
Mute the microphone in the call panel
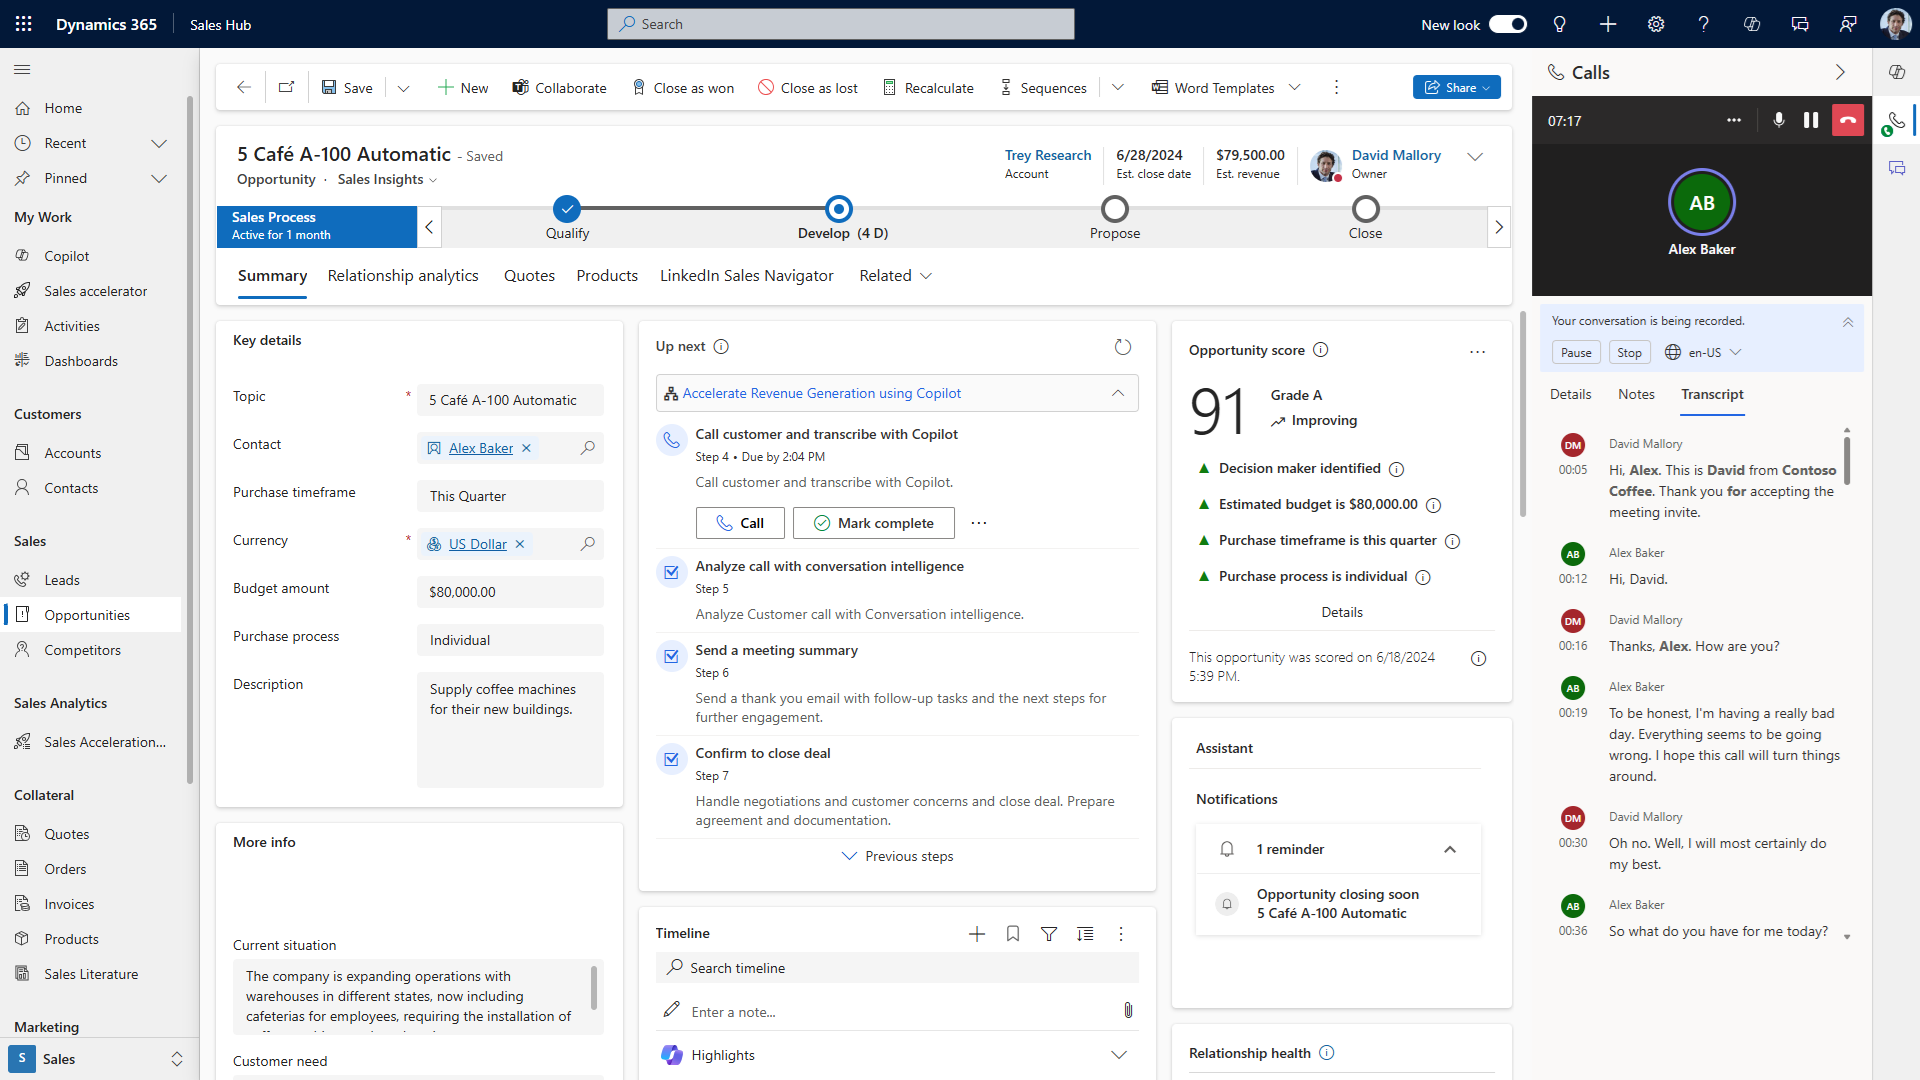click(1778, 120)
